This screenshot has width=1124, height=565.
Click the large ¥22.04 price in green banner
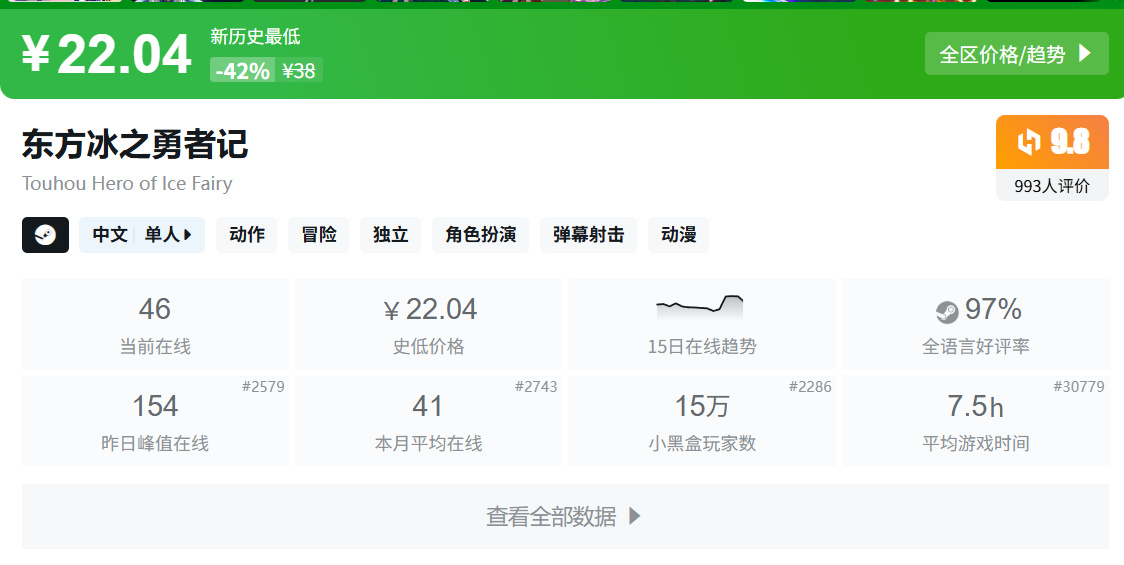(x=106, y=54)
